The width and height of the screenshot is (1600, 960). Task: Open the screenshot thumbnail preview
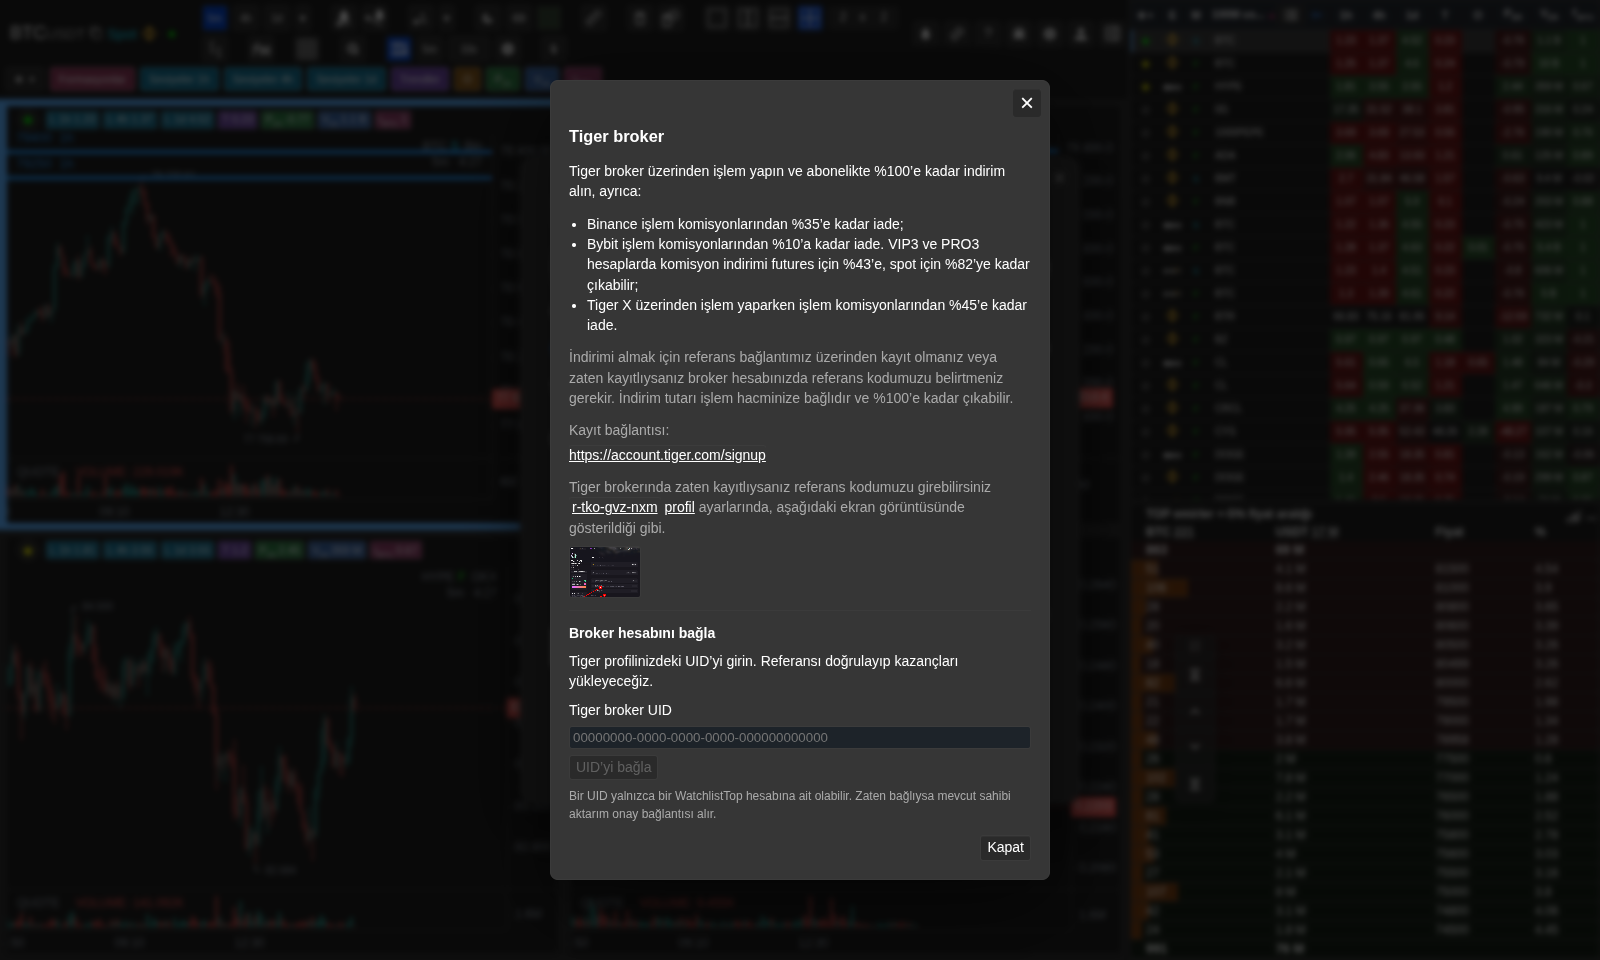click(605, 572)
